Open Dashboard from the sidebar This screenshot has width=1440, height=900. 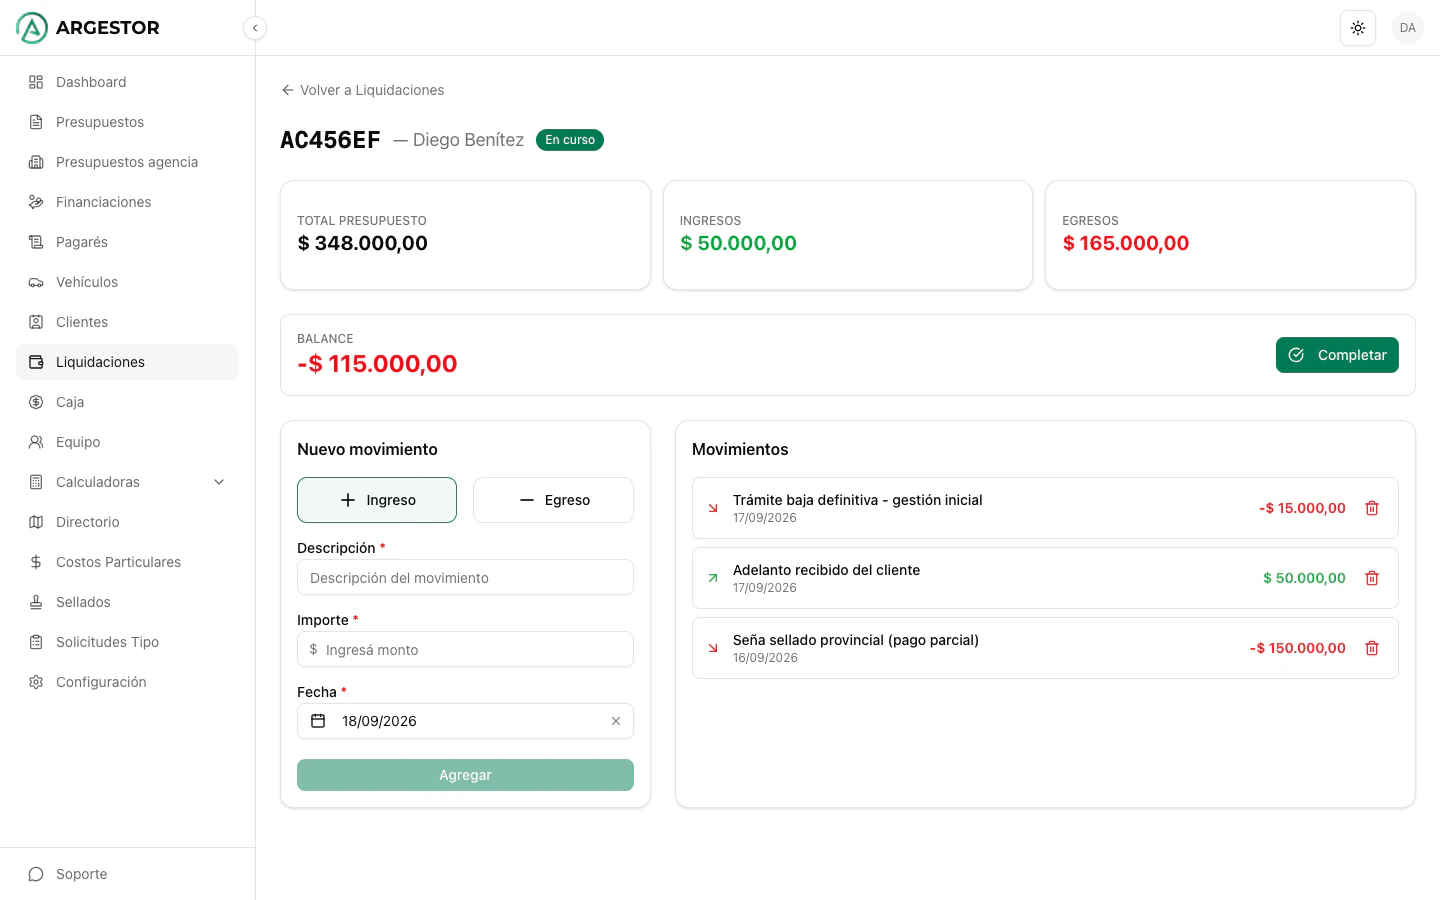point(127,82)
